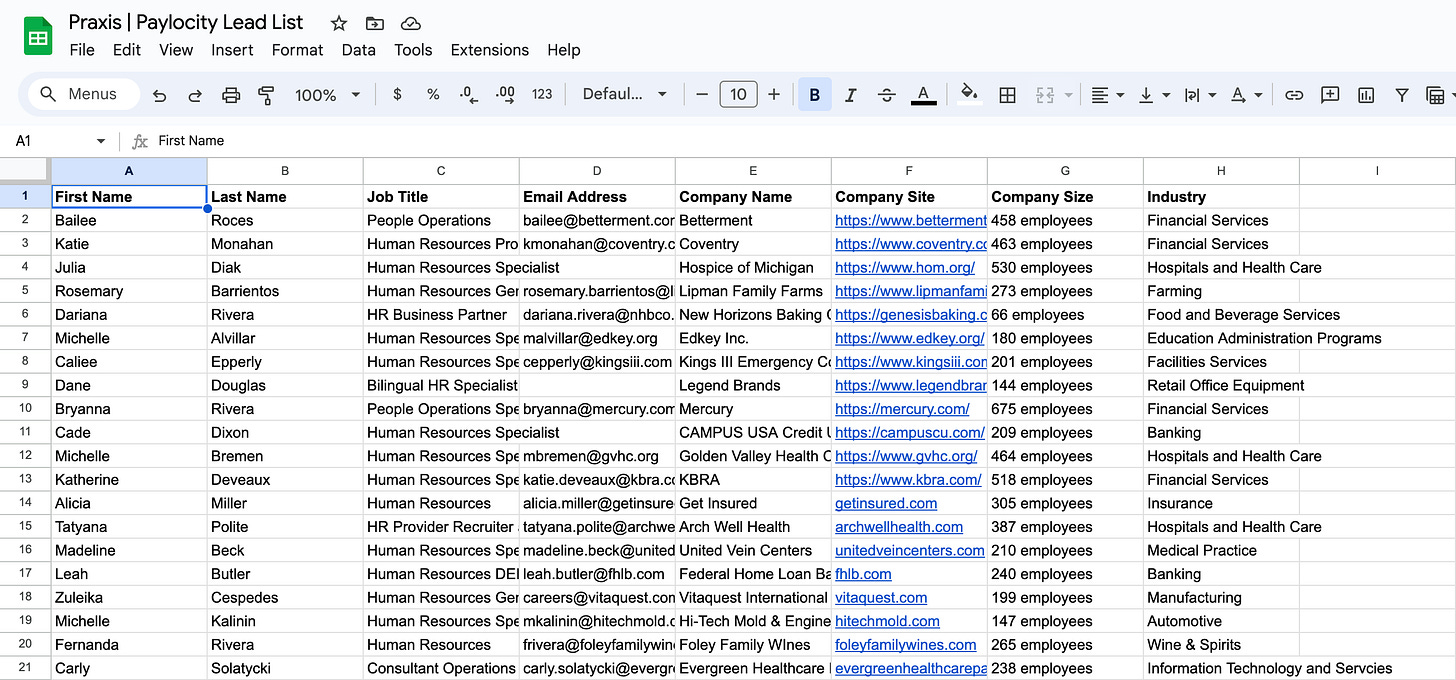
Task: Click the Print icon
Action: point(231,95)
